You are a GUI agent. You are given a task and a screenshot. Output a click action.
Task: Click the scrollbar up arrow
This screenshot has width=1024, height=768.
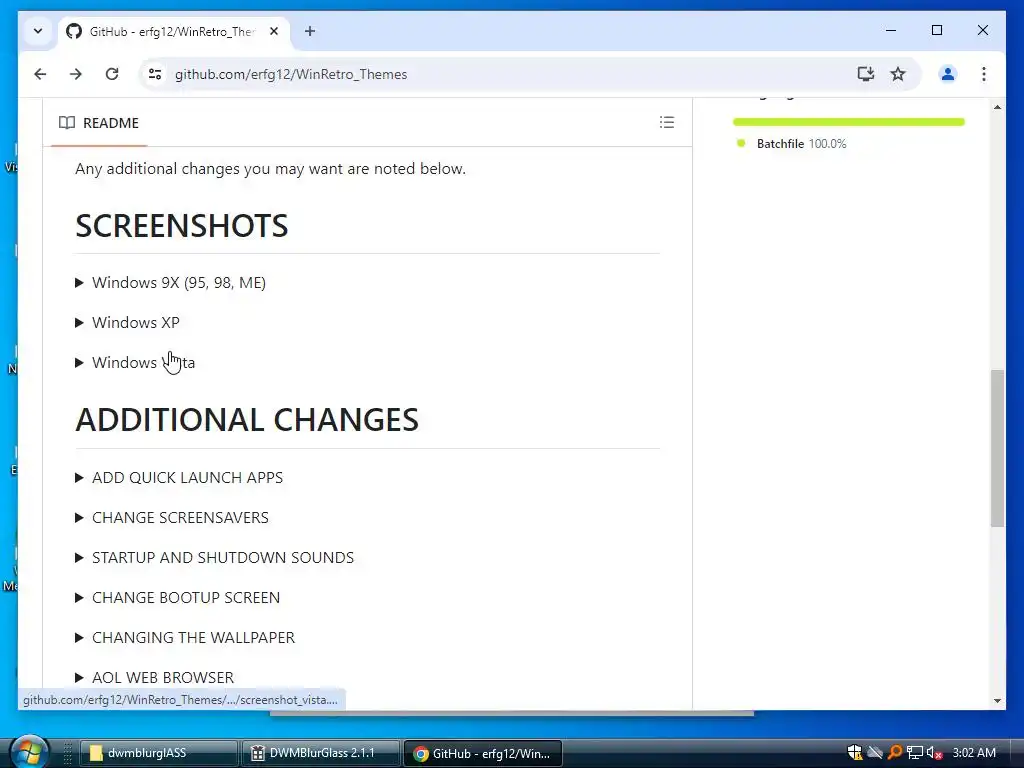coord(997,106)
